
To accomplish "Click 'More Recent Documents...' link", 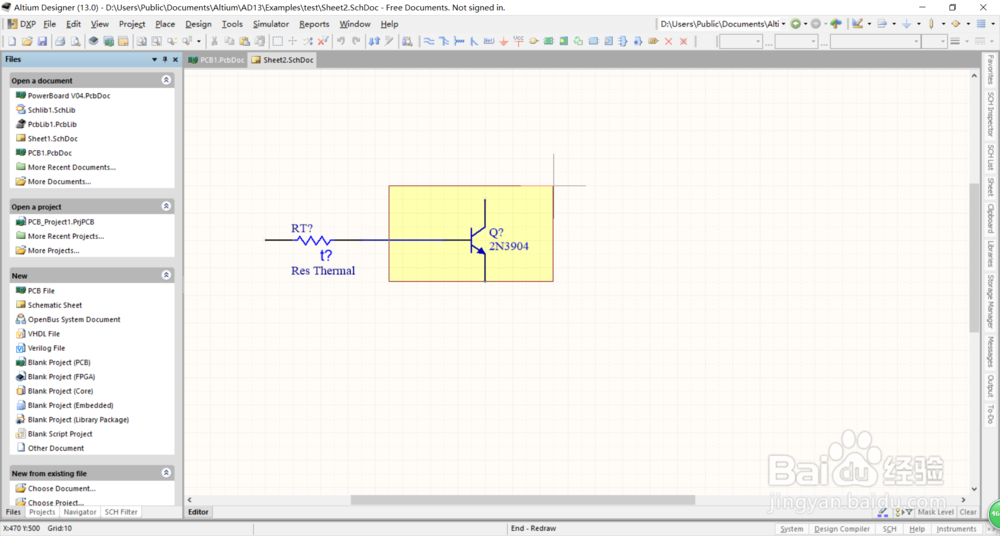I will coord(71,167).
